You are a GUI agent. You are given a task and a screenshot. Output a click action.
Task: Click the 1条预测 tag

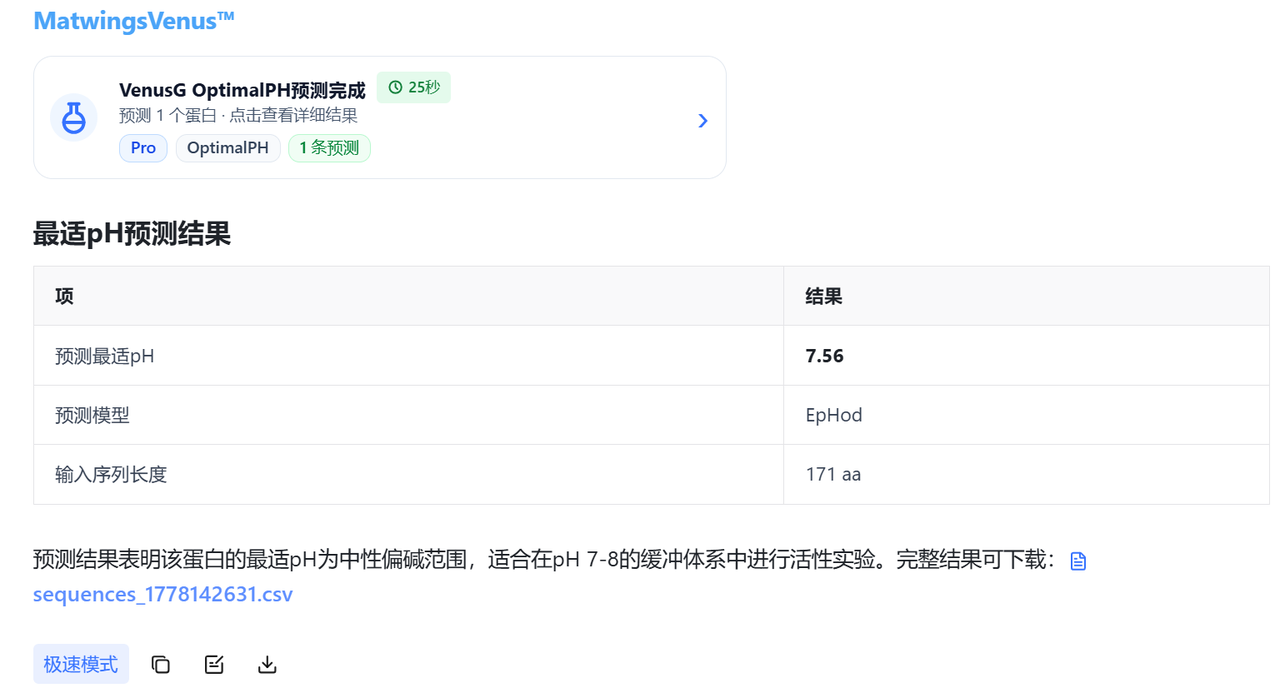[329, 148]
